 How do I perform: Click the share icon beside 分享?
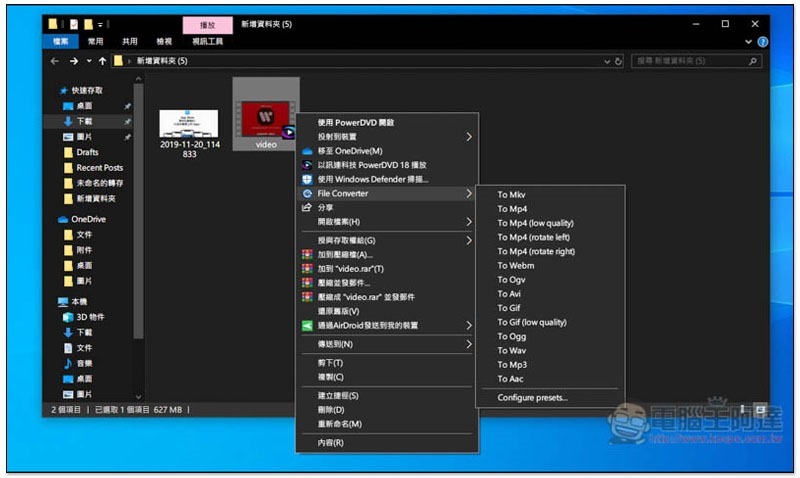(x=307, y=207)
